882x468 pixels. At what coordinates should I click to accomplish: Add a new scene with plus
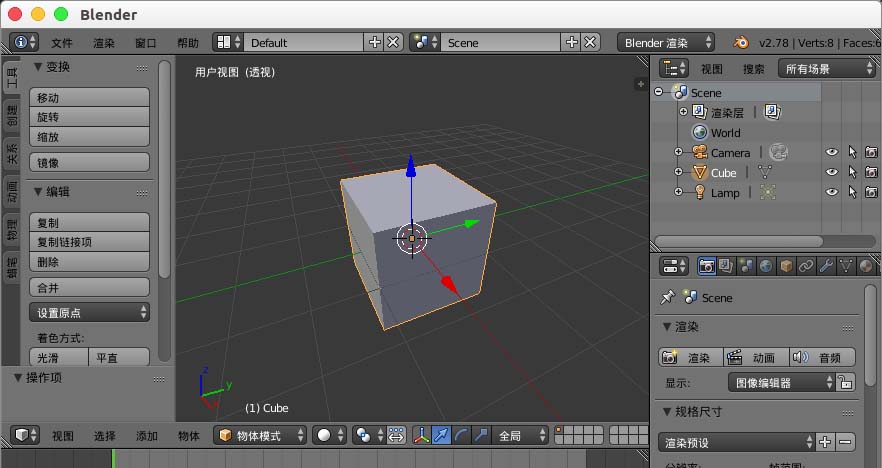(572, 42)
